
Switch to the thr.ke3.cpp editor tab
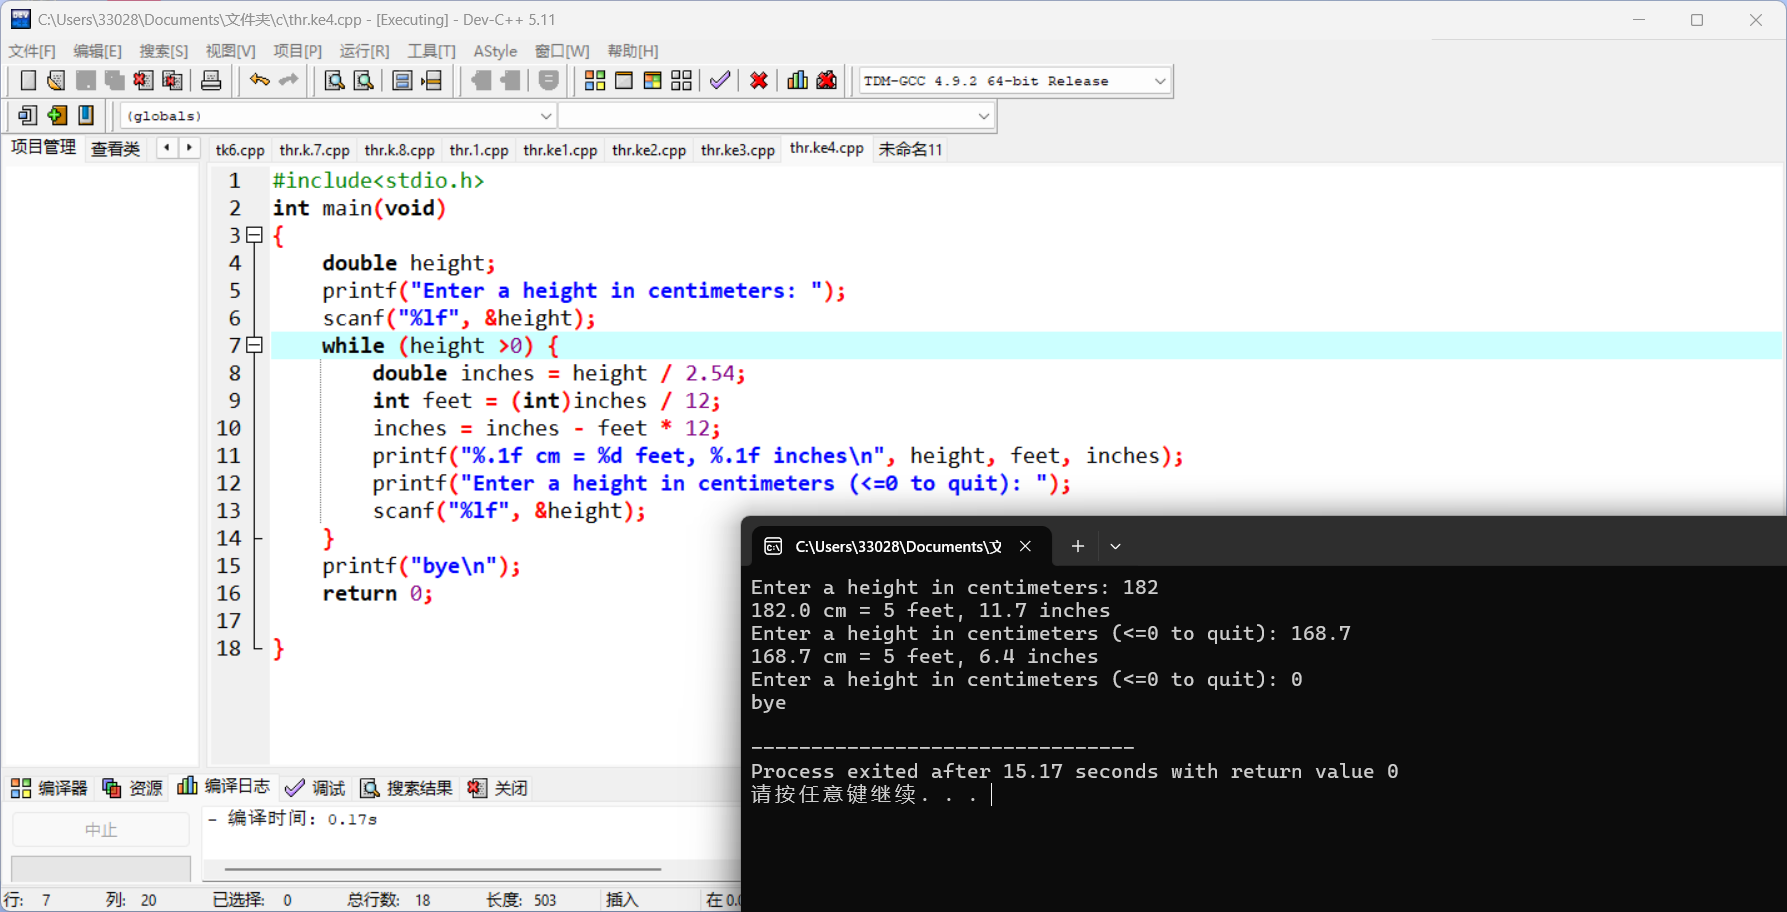pos(738,150)
